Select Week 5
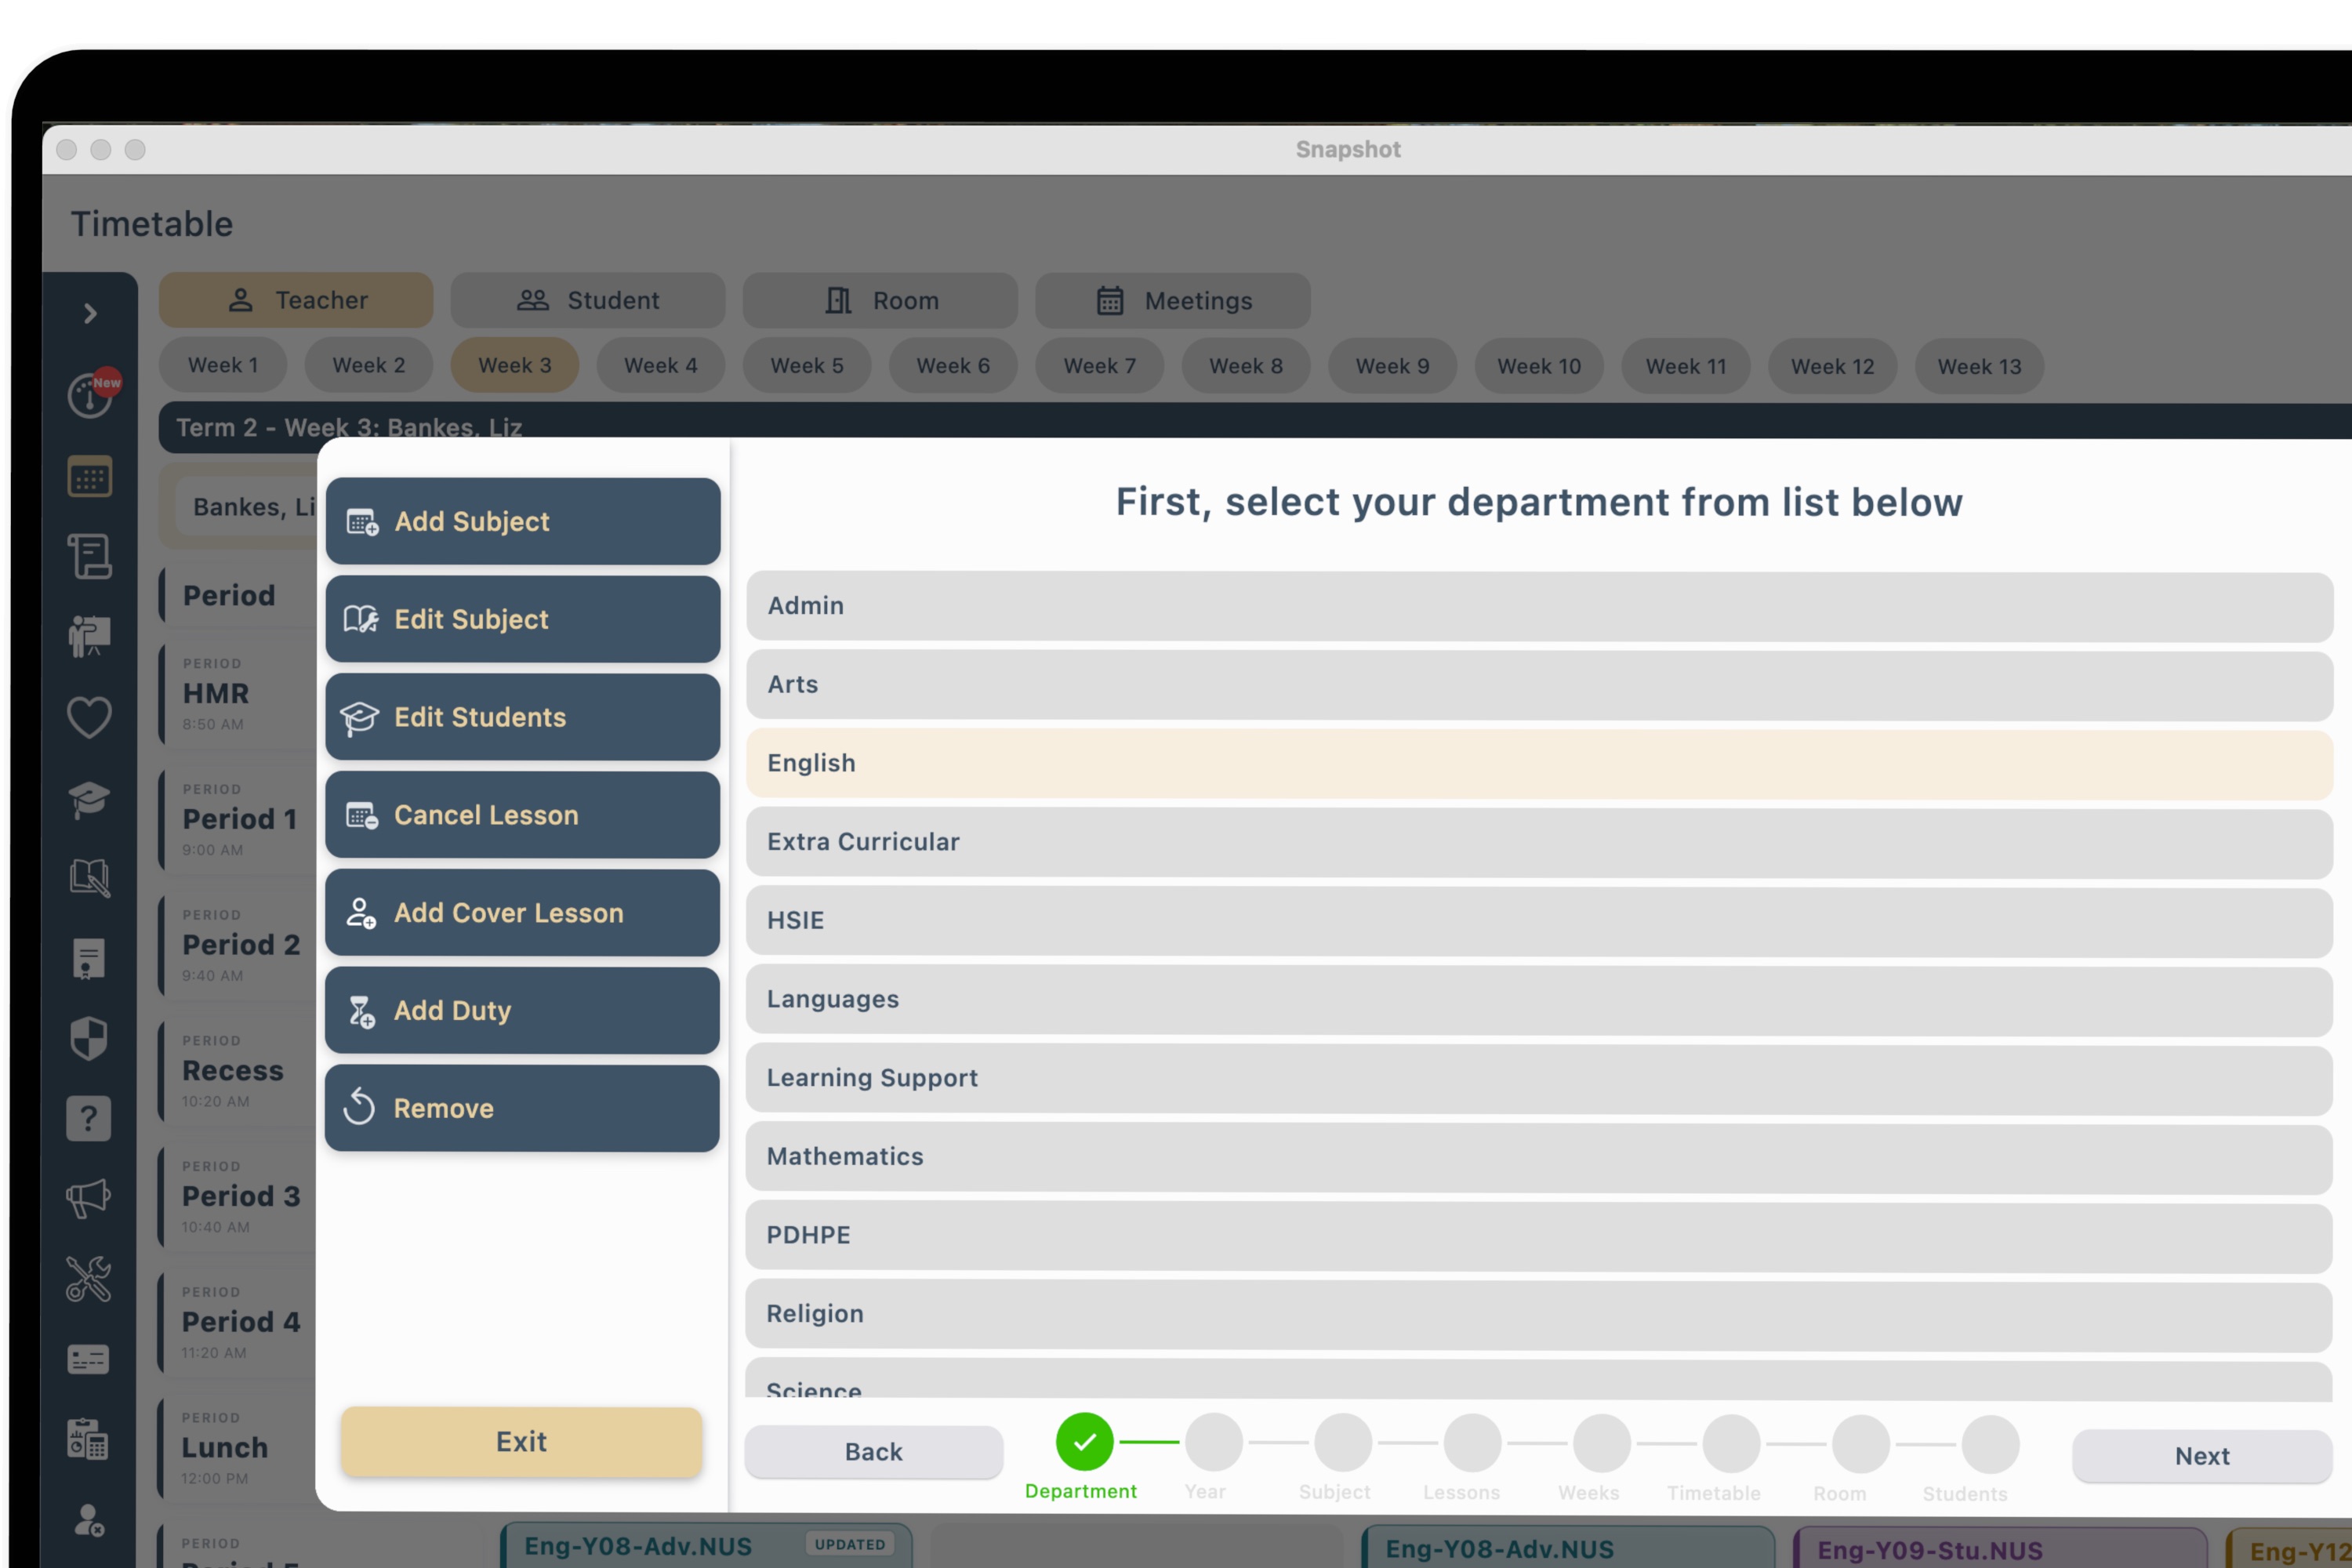The image size is (2352, 1568). pyautogui.click(x=807, y=365)
